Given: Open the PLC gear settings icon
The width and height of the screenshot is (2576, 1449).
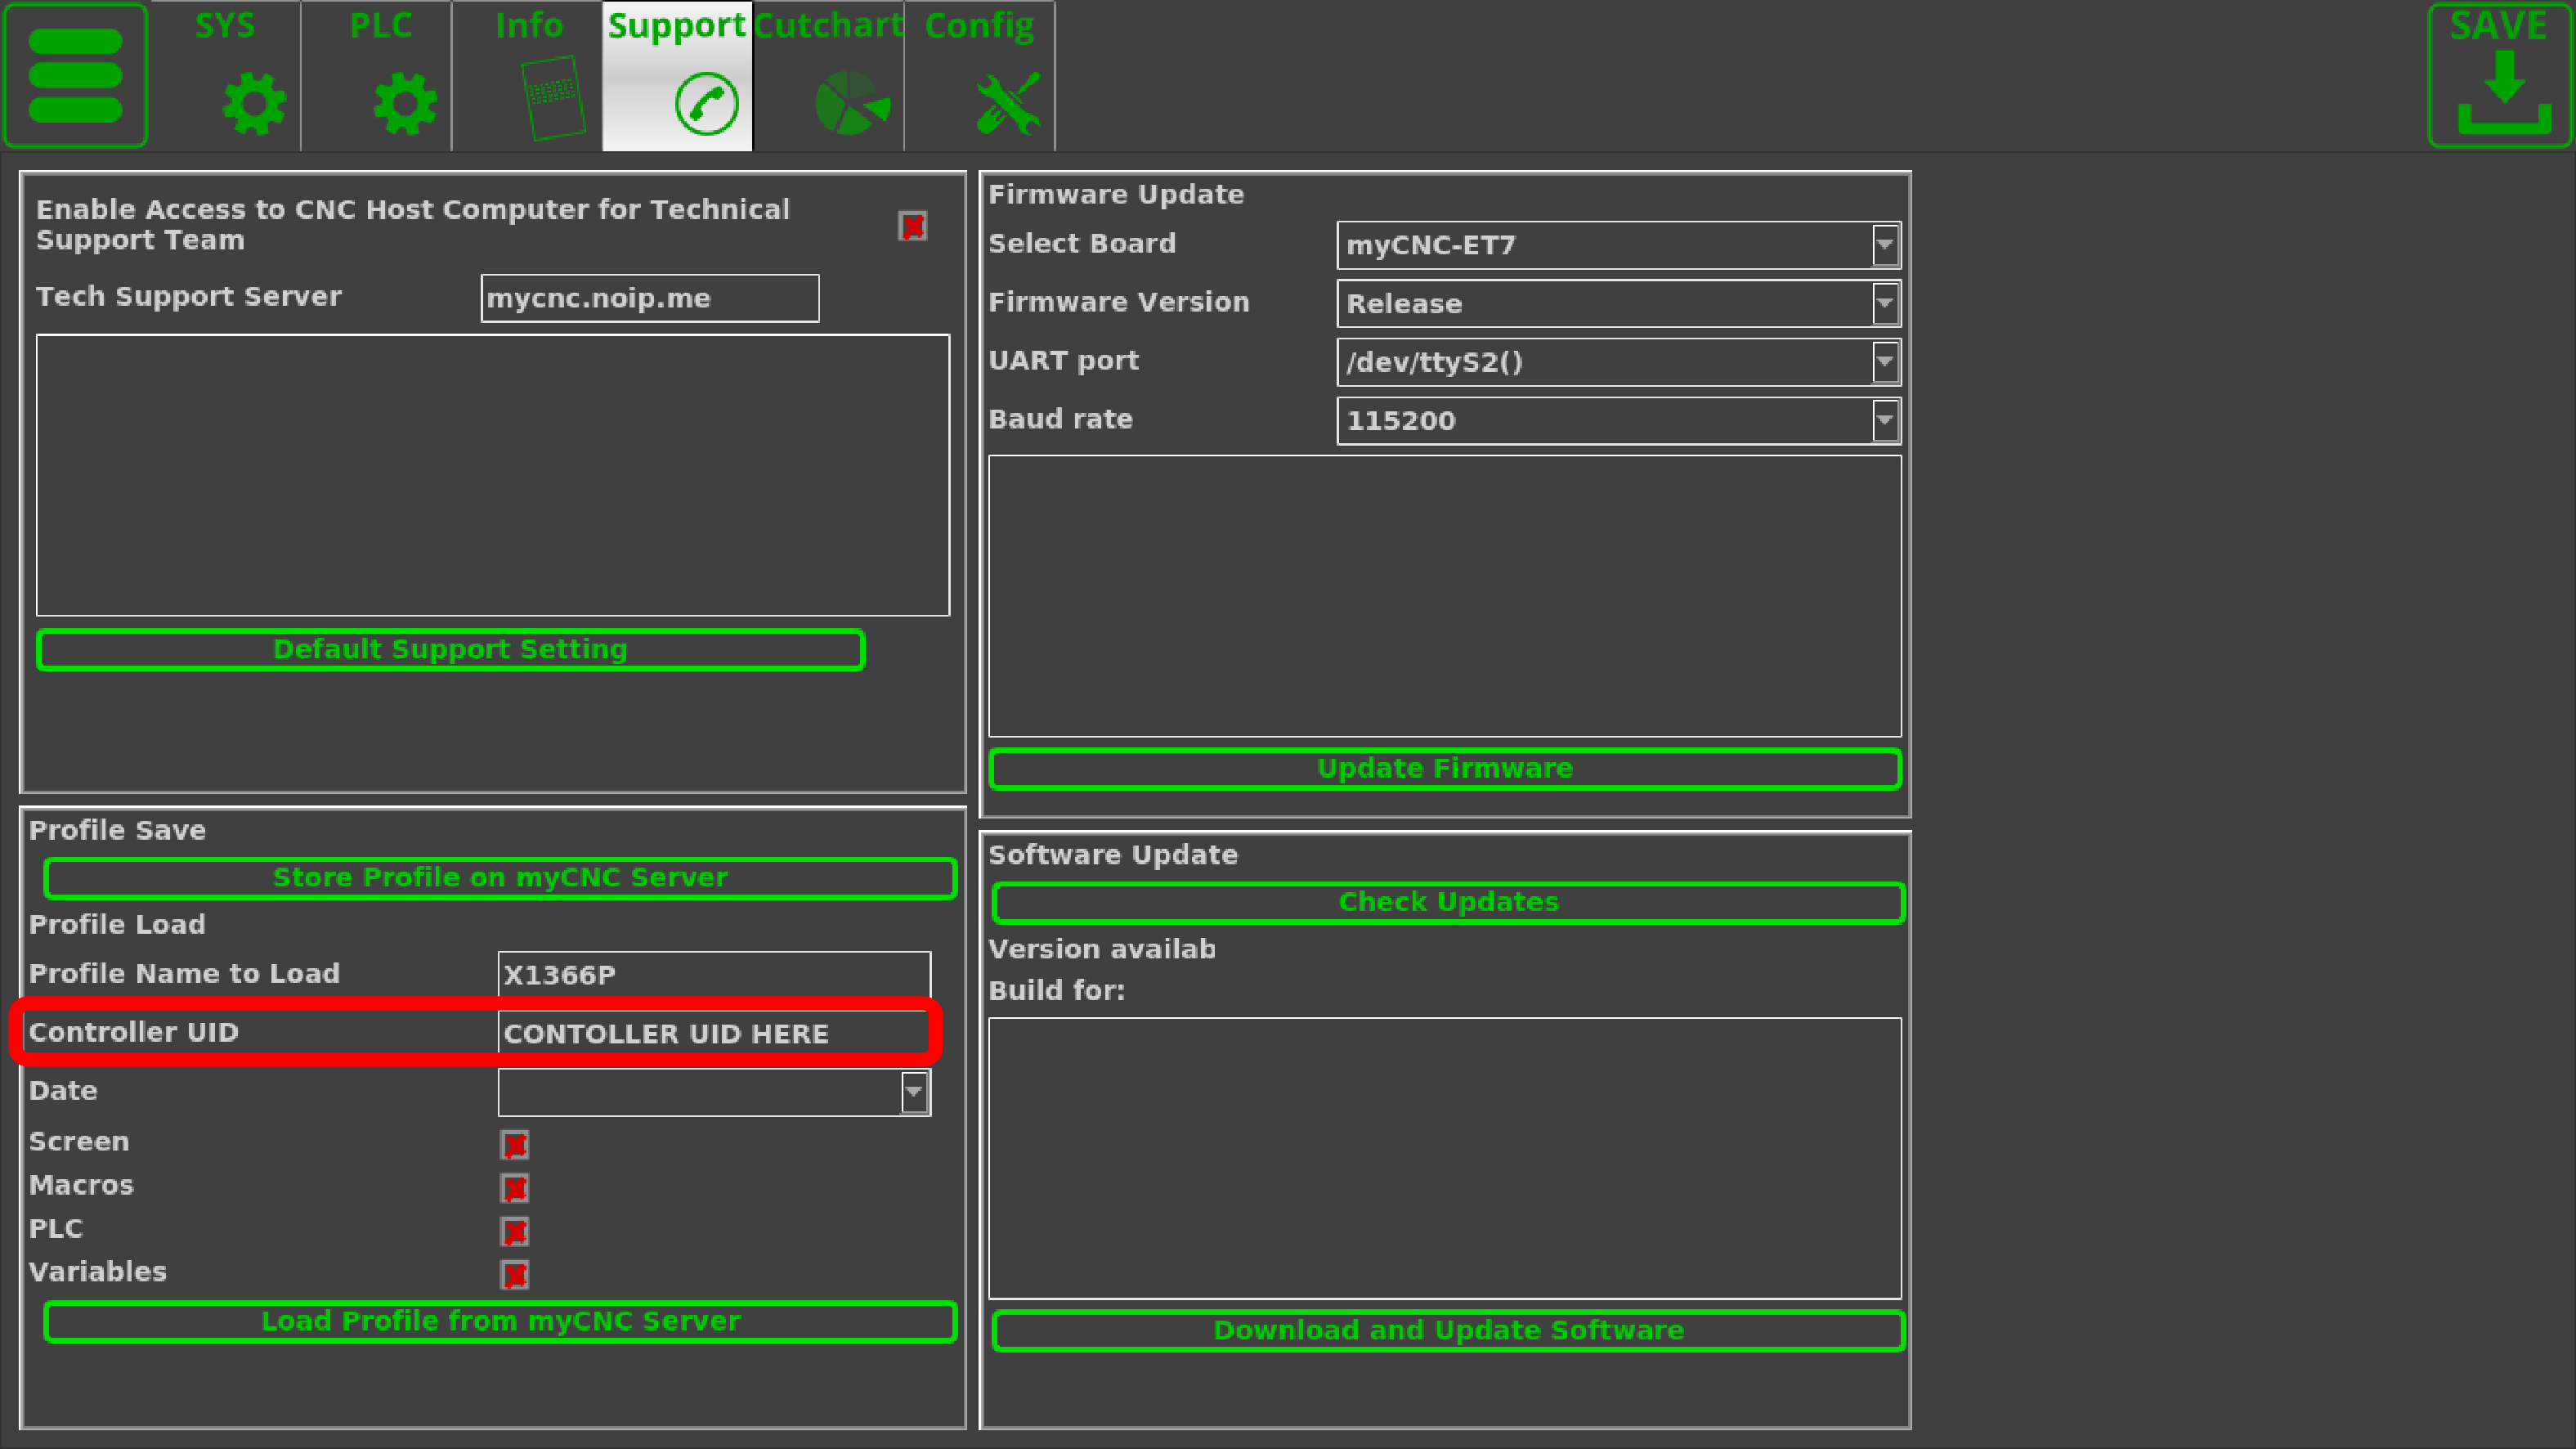Looking at the screenshot, I should 404,102.
